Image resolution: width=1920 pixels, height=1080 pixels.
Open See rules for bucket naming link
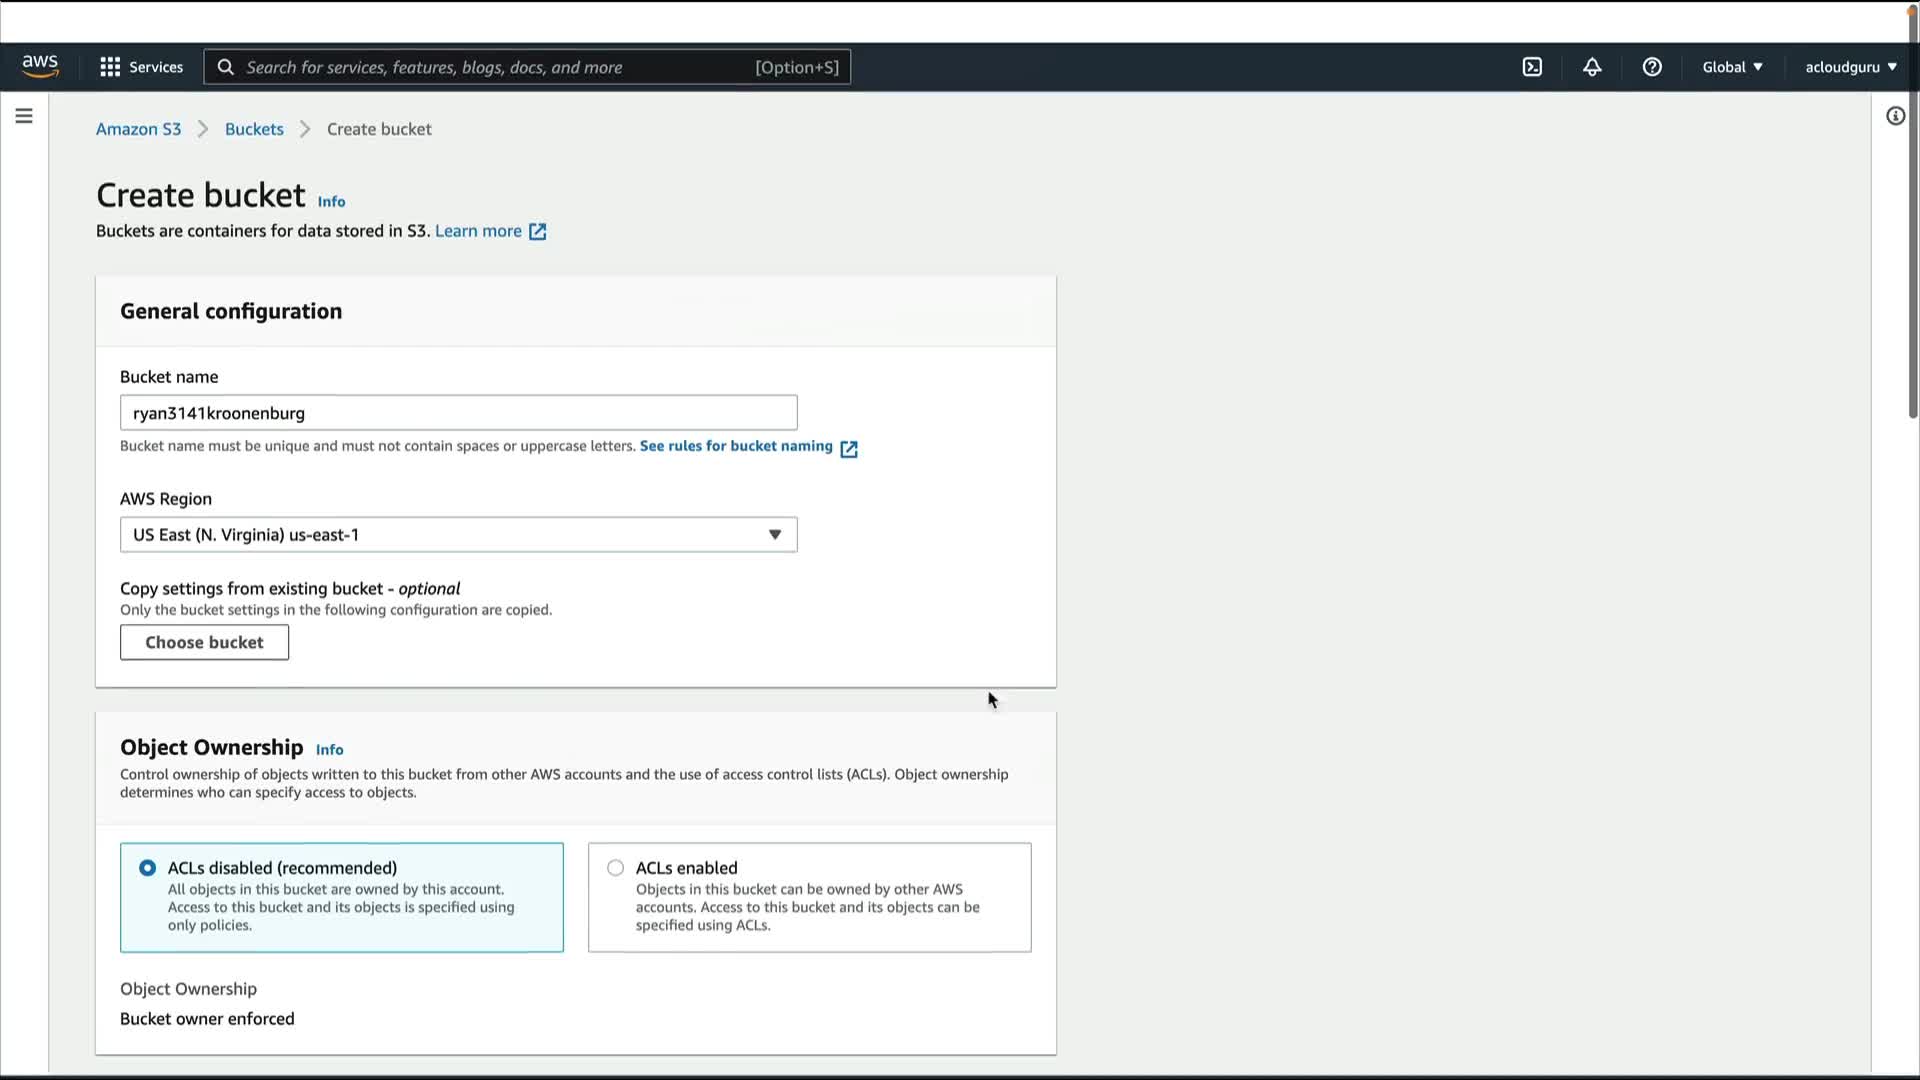736,446
